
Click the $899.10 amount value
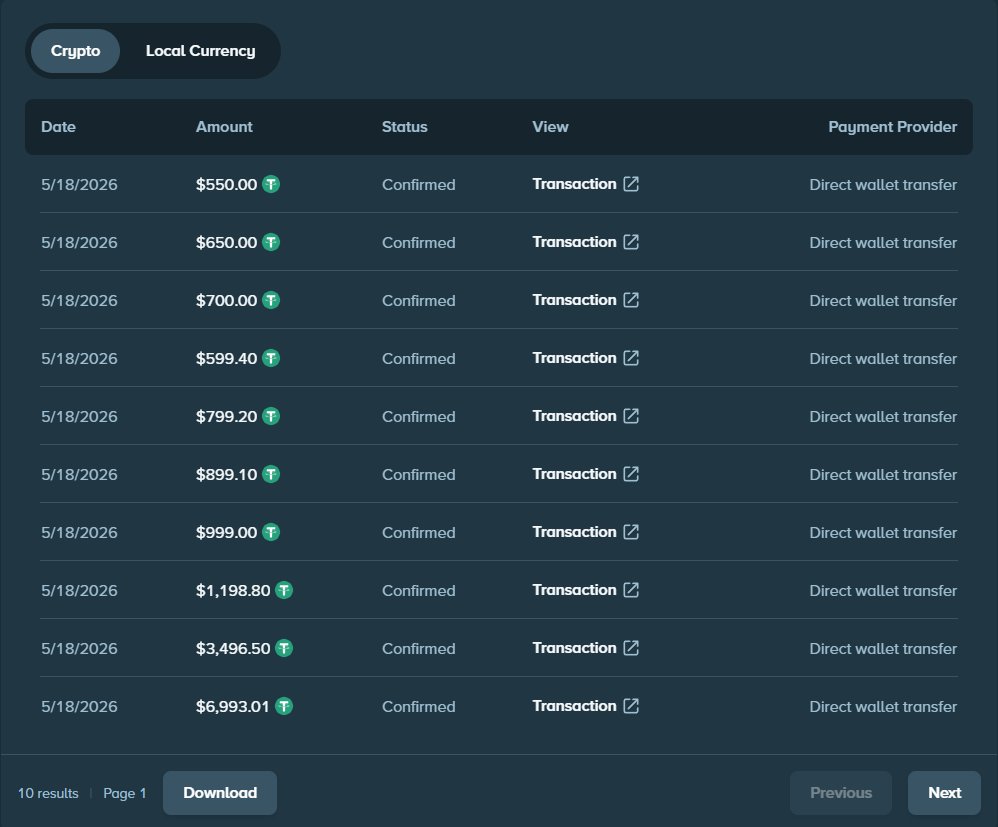coord(227,474)
